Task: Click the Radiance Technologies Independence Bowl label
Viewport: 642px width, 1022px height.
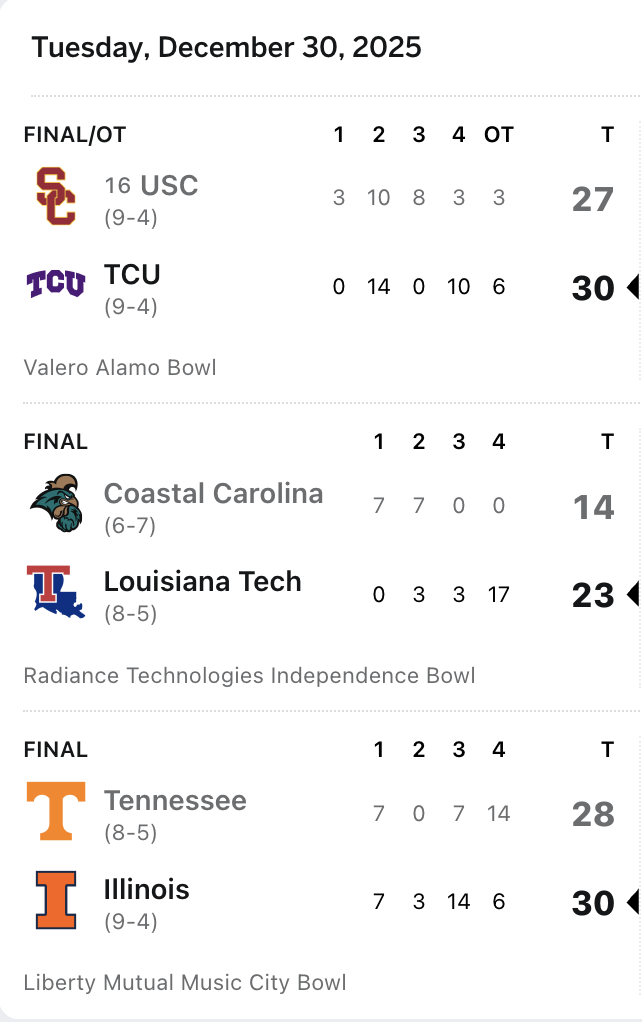Action: click(249, 676)
